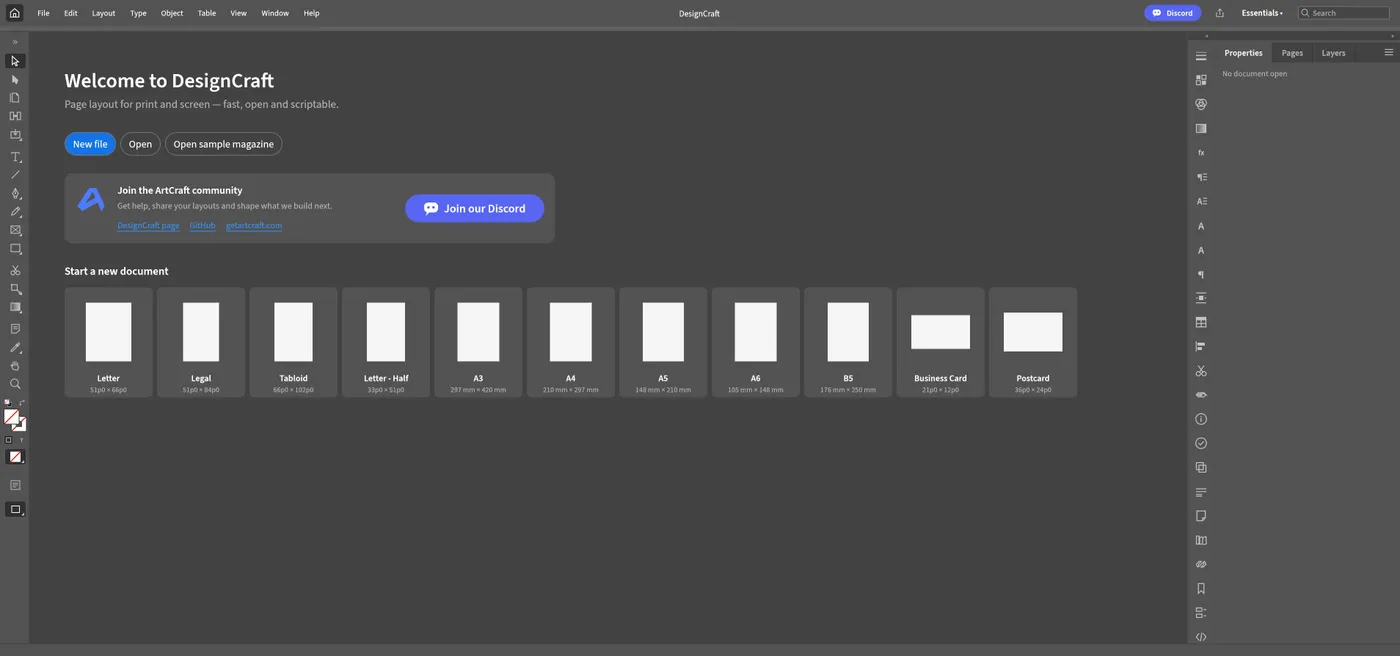Click the share/export icon in top bar
Image resolution: width=1400 pixels, height=656 pixels.
click(1220, 13)
